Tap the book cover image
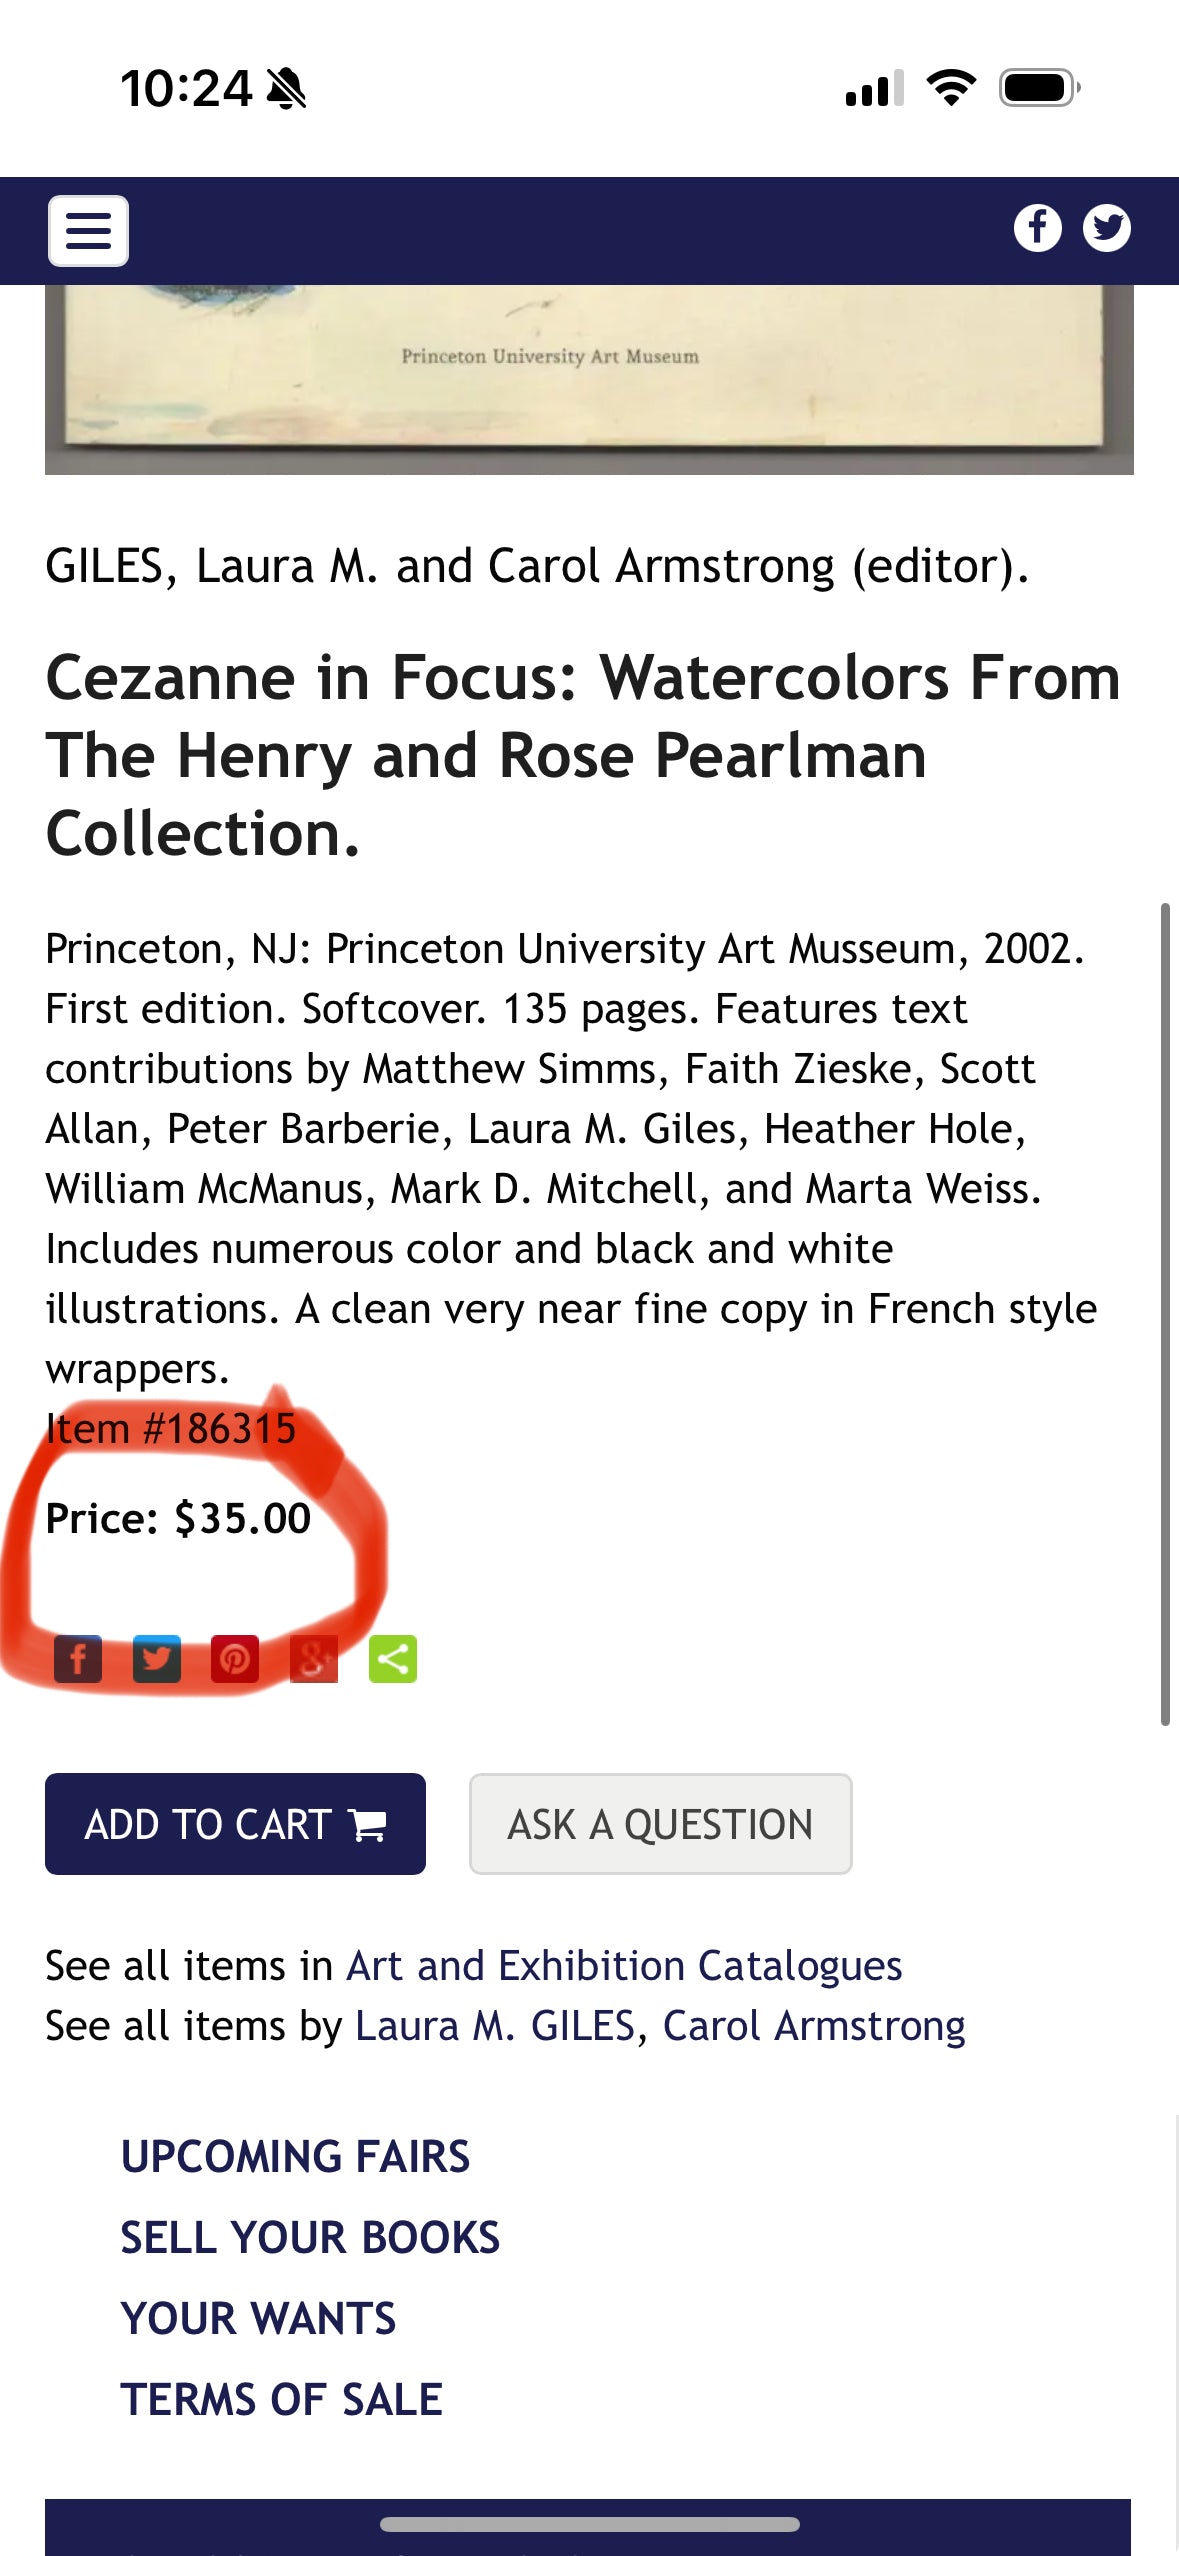This screenshot has height=2556, width=1179. click(589, 380)
